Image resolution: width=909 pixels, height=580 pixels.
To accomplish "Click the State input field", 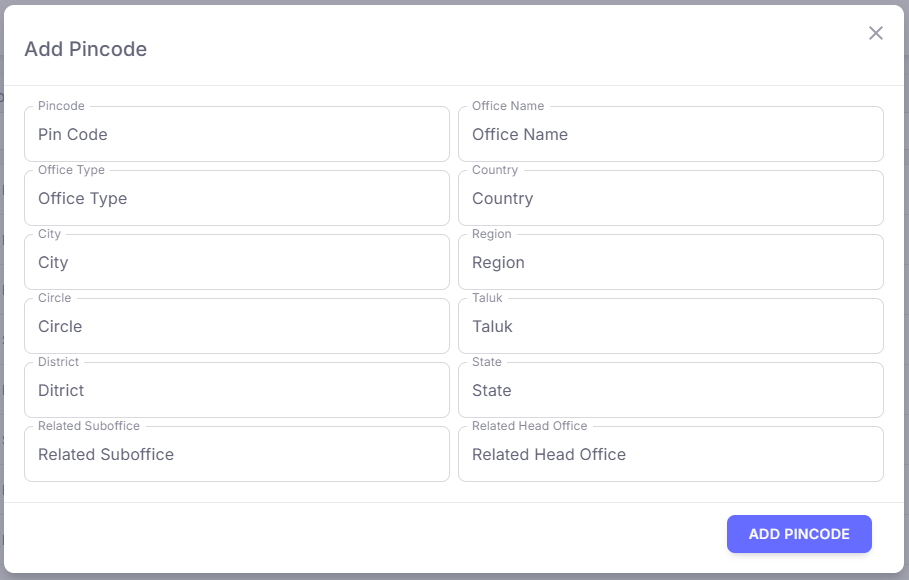I will coord(670,391).
